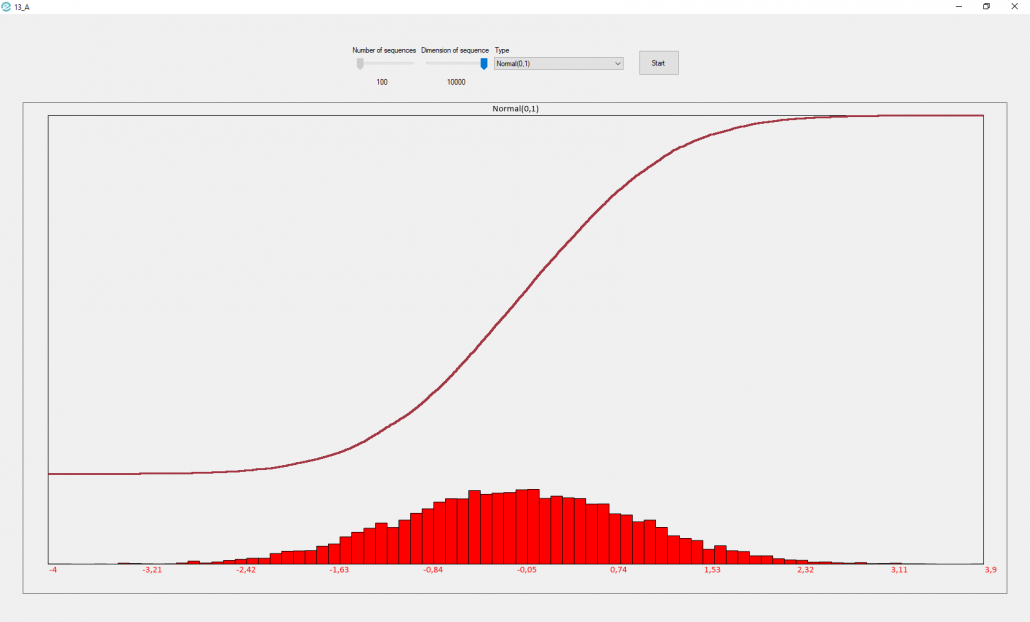Click the 13_A application icon in title bar

coord(7,6)
